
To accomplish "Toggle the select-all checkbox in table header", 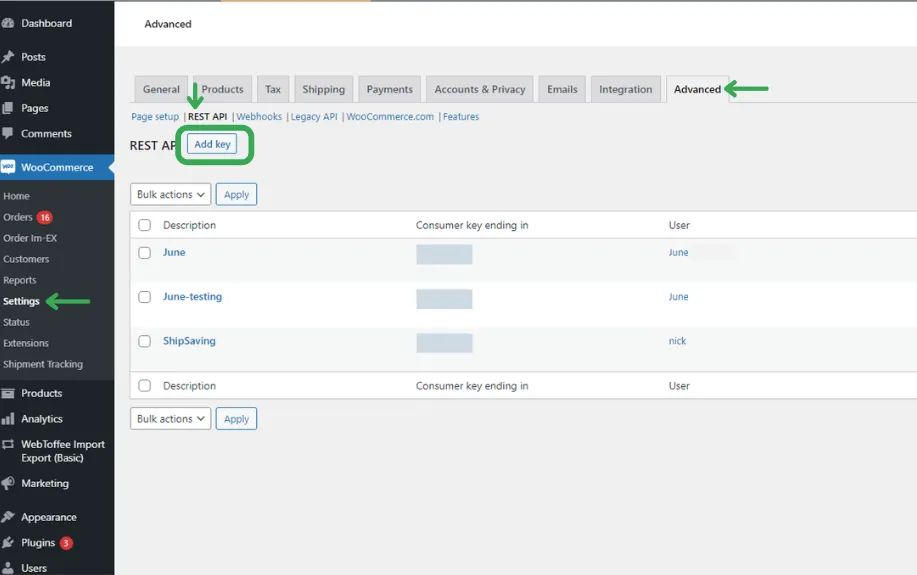I will point(144,225).
